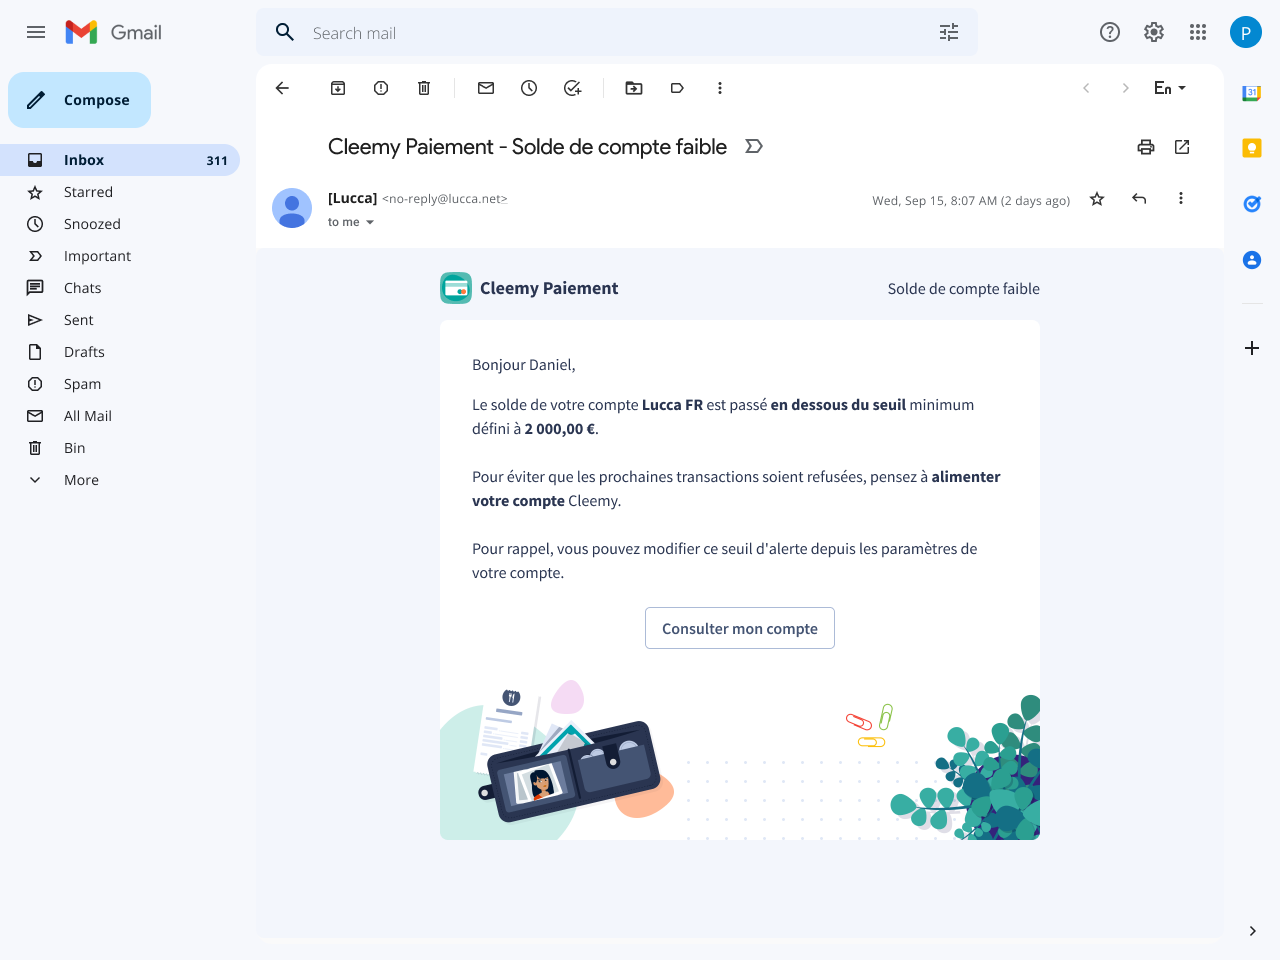Compose a new email
The height and width of the screenshot is (960, 1280).
[80, 100]
